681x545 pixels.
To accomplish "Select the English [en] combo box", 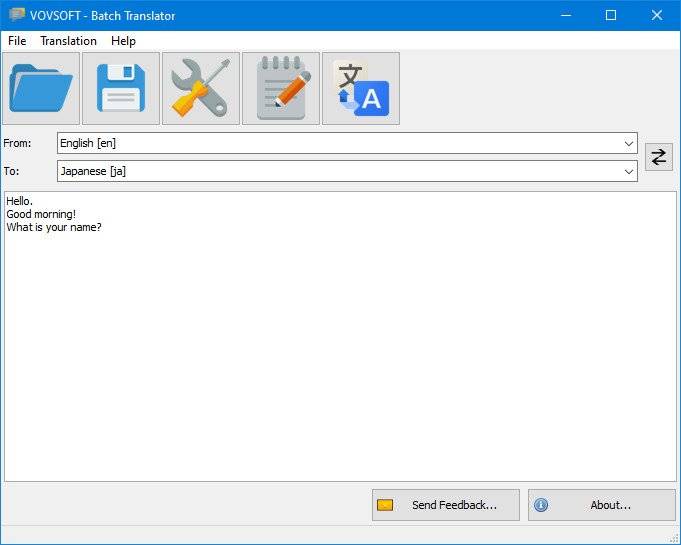I will click(x=347, y=143).
